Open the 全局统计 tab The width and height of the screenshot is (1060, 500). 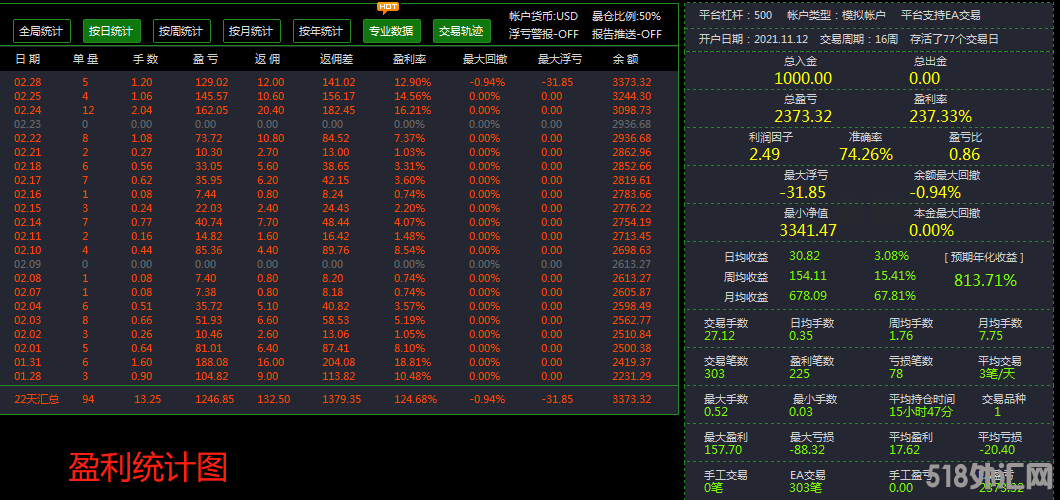coord(42,31)
